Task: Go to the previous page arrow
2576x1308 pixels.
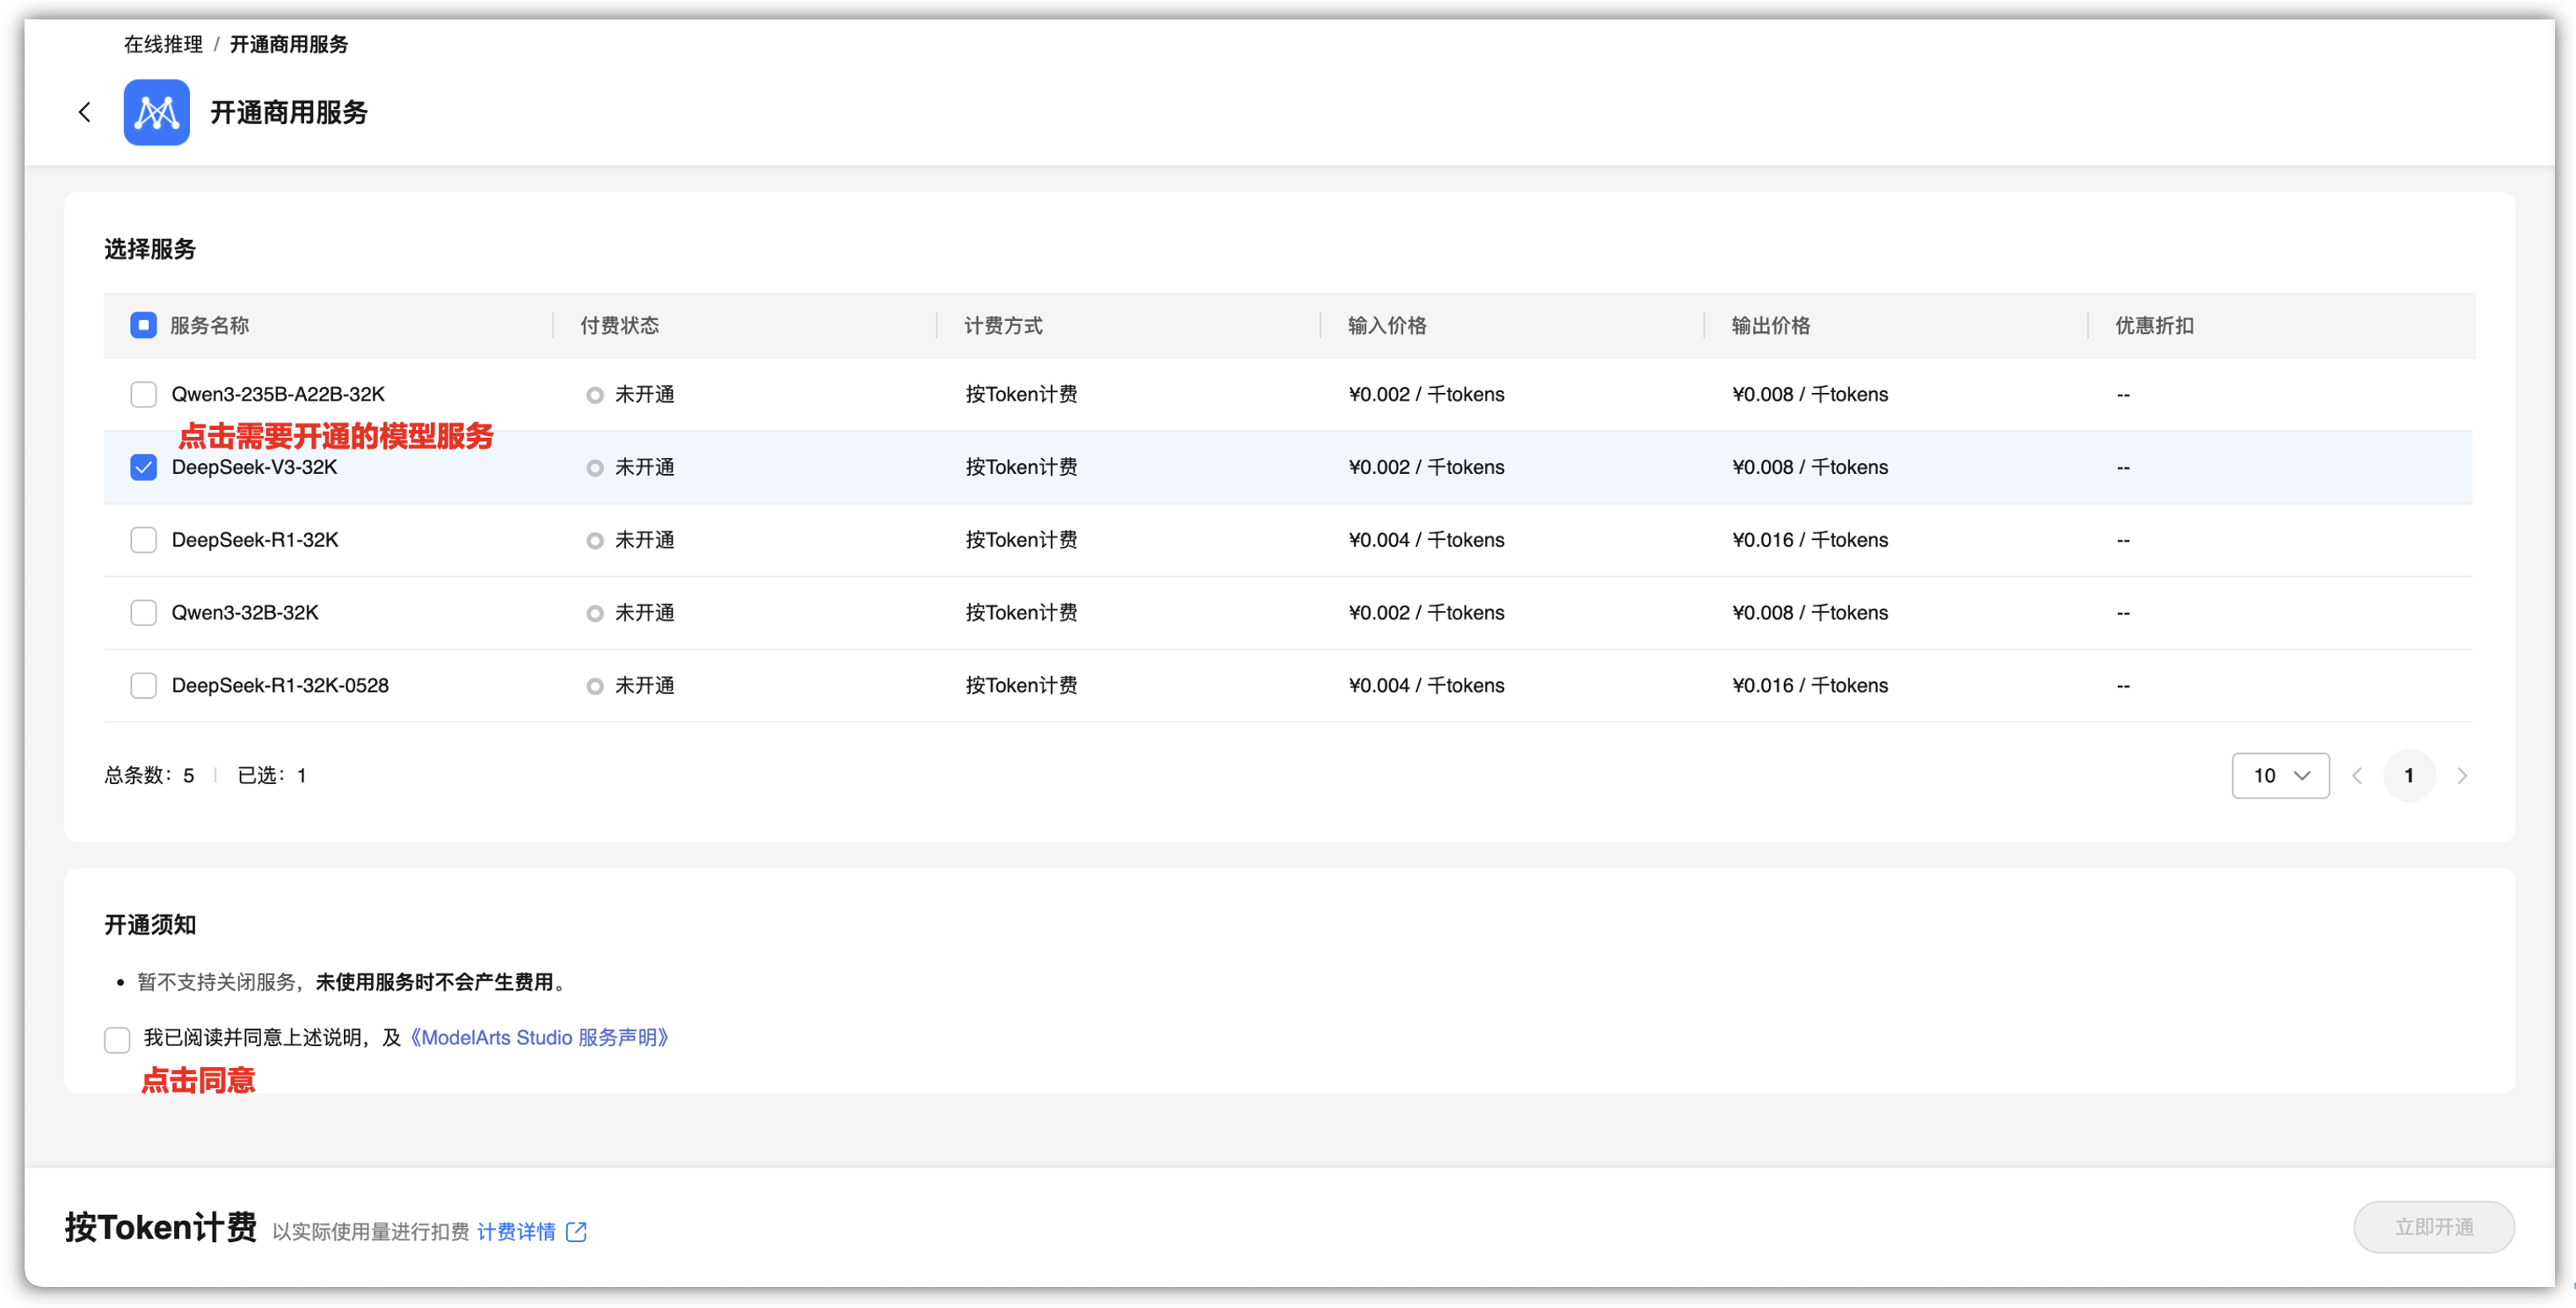Action: pos(2357,776)
